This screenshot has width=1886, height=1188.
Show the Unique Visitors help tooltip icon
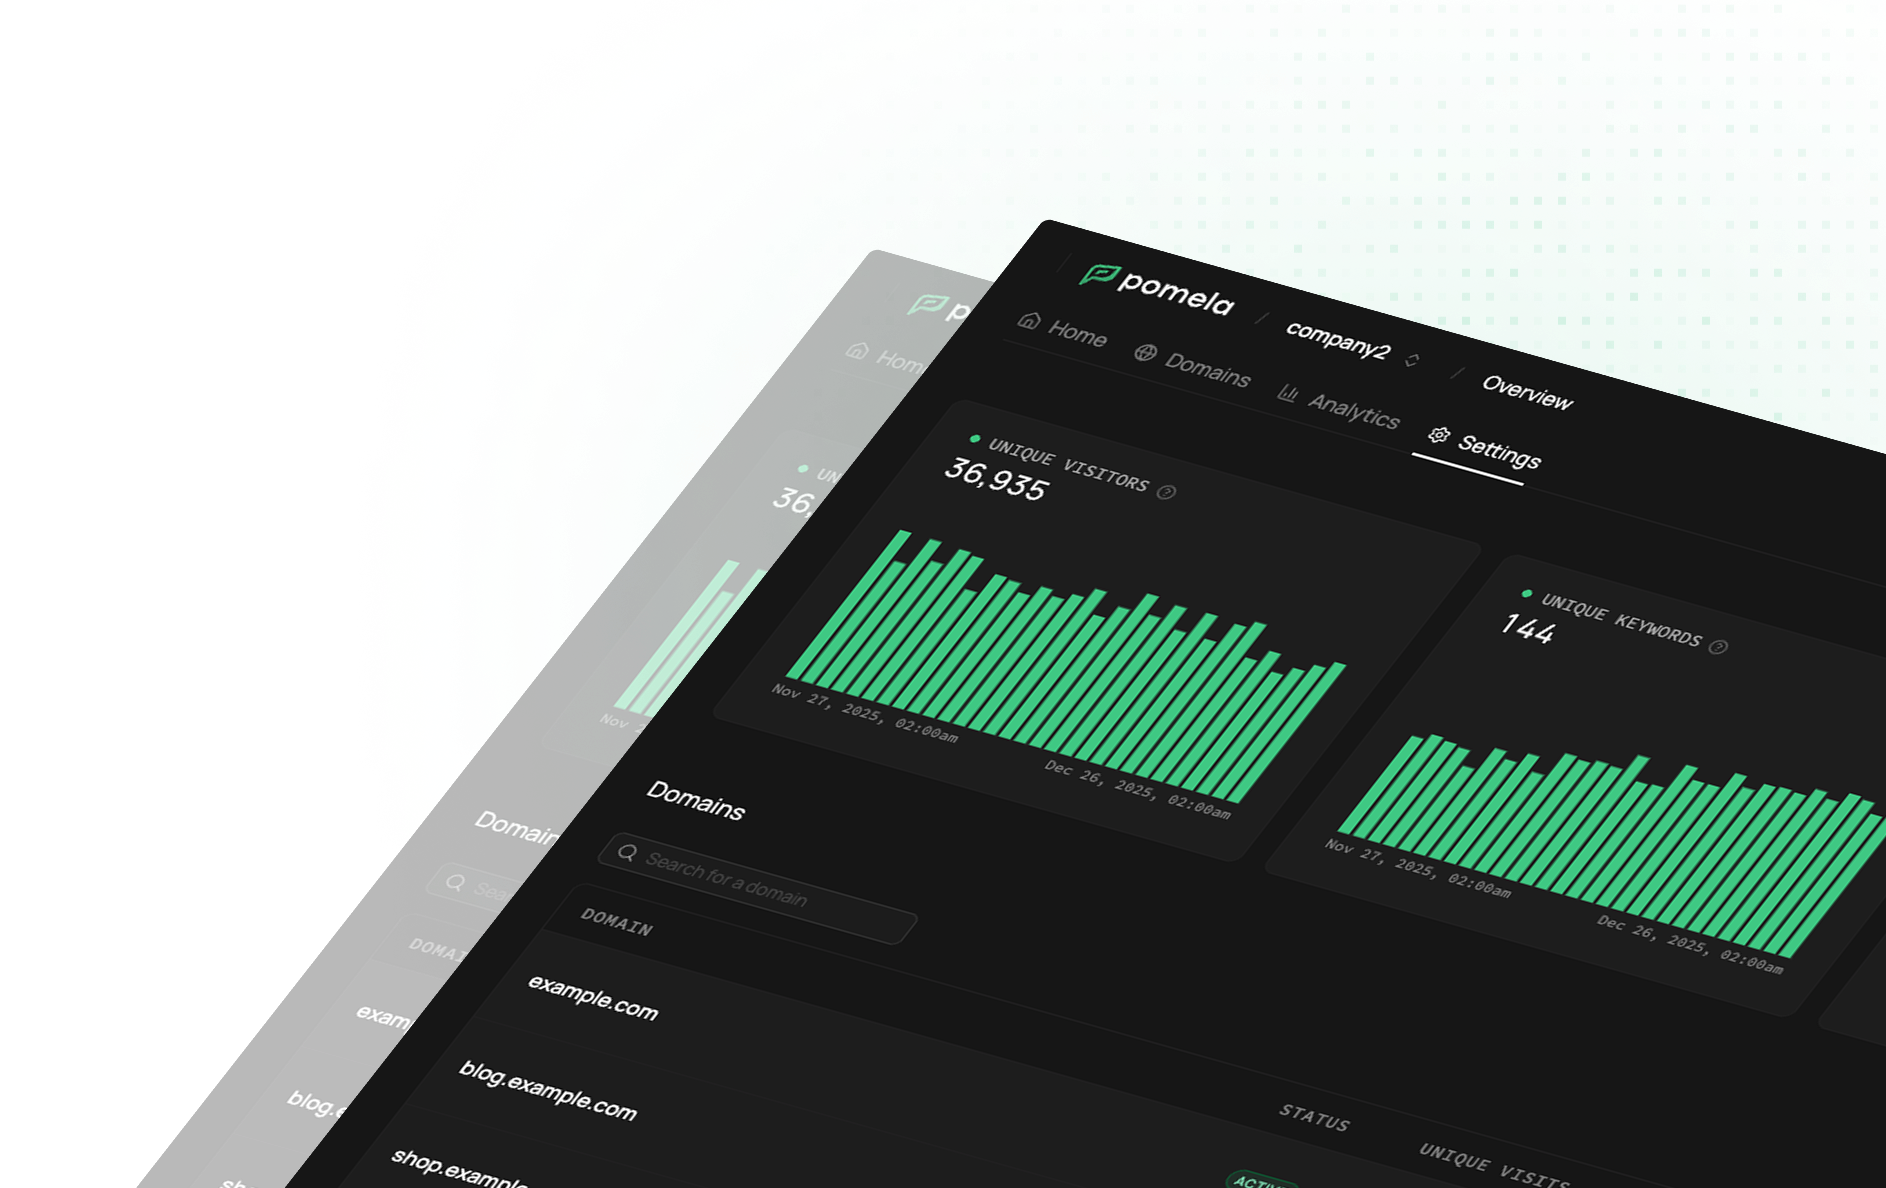tap(1166, 491)
